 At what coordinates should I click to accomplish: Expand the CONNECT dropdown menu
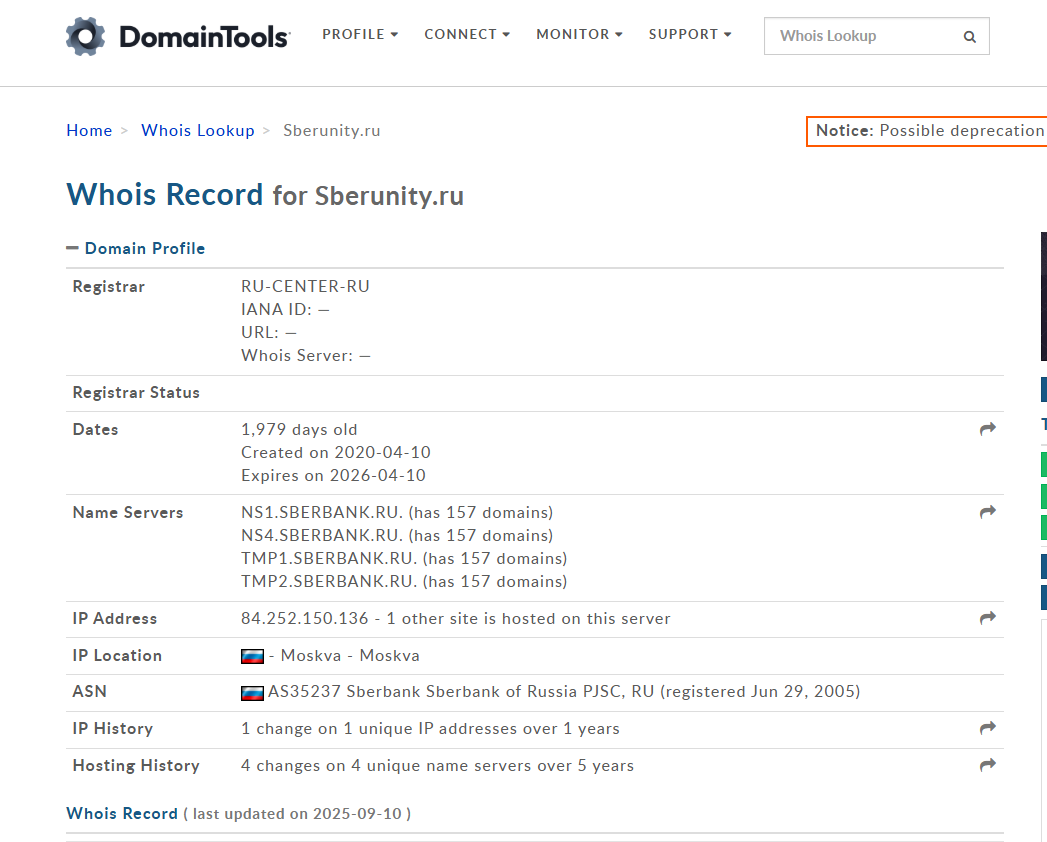pos(467,34)
